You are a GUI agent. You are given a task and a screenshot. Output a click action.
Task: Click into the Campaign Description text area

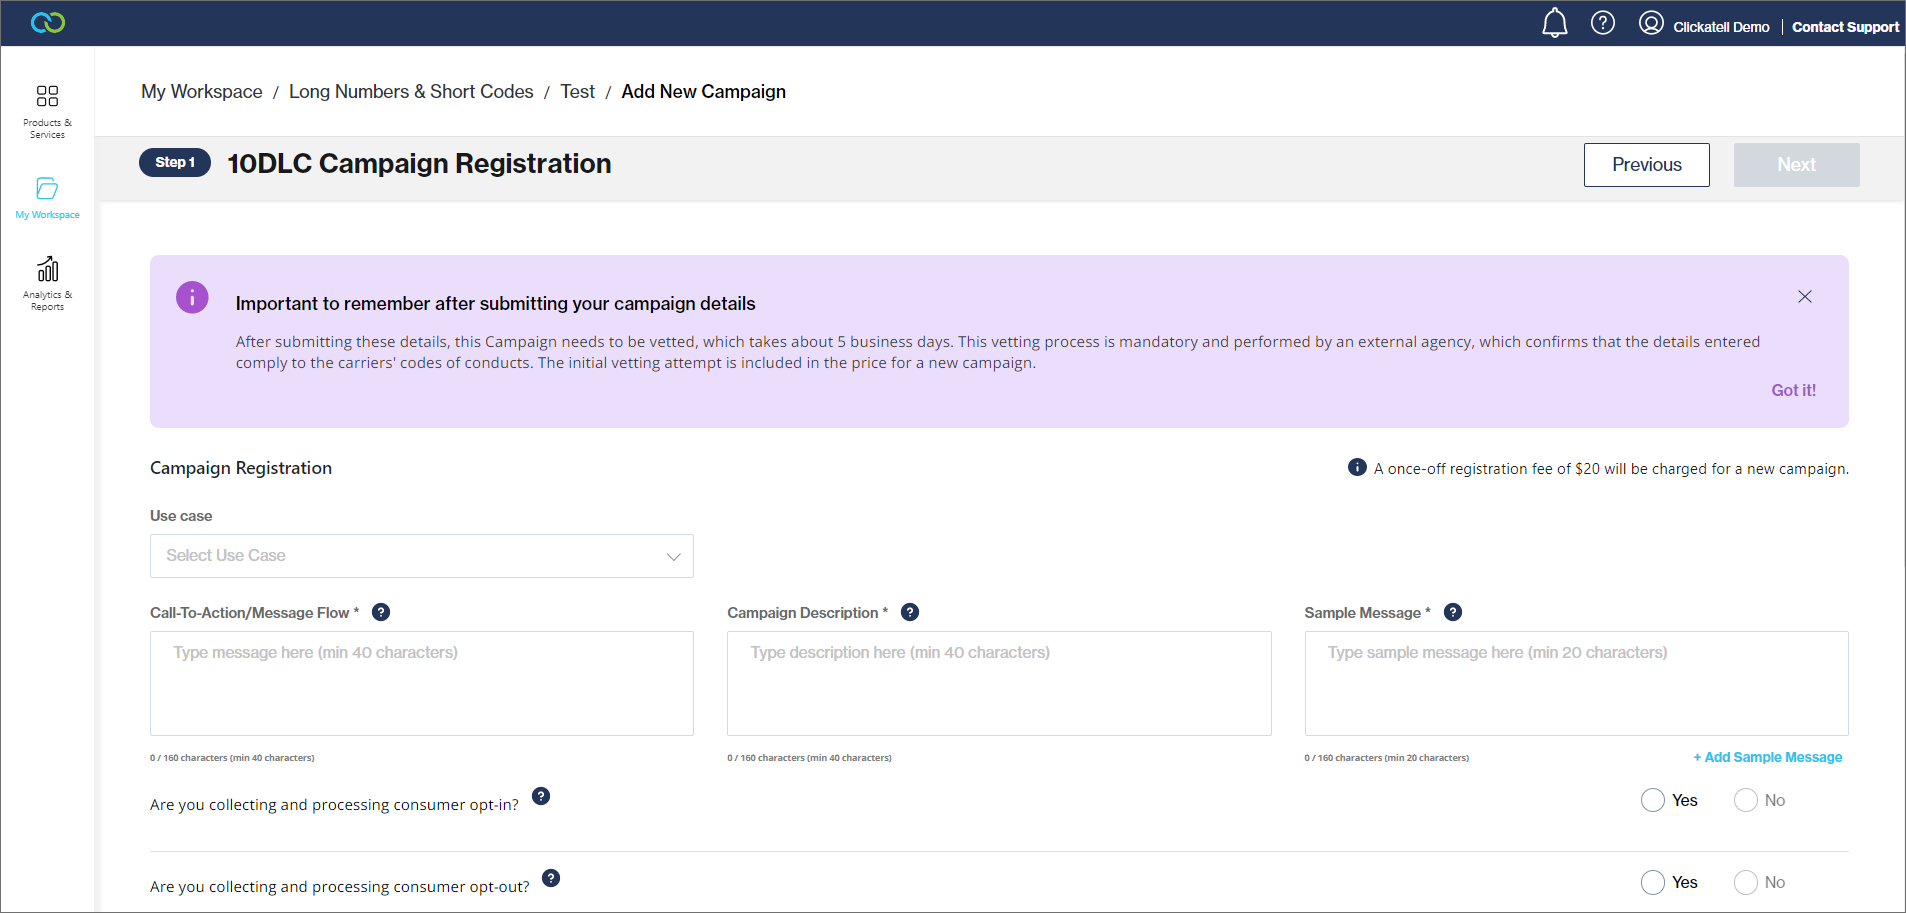click(x=999, y=684)
